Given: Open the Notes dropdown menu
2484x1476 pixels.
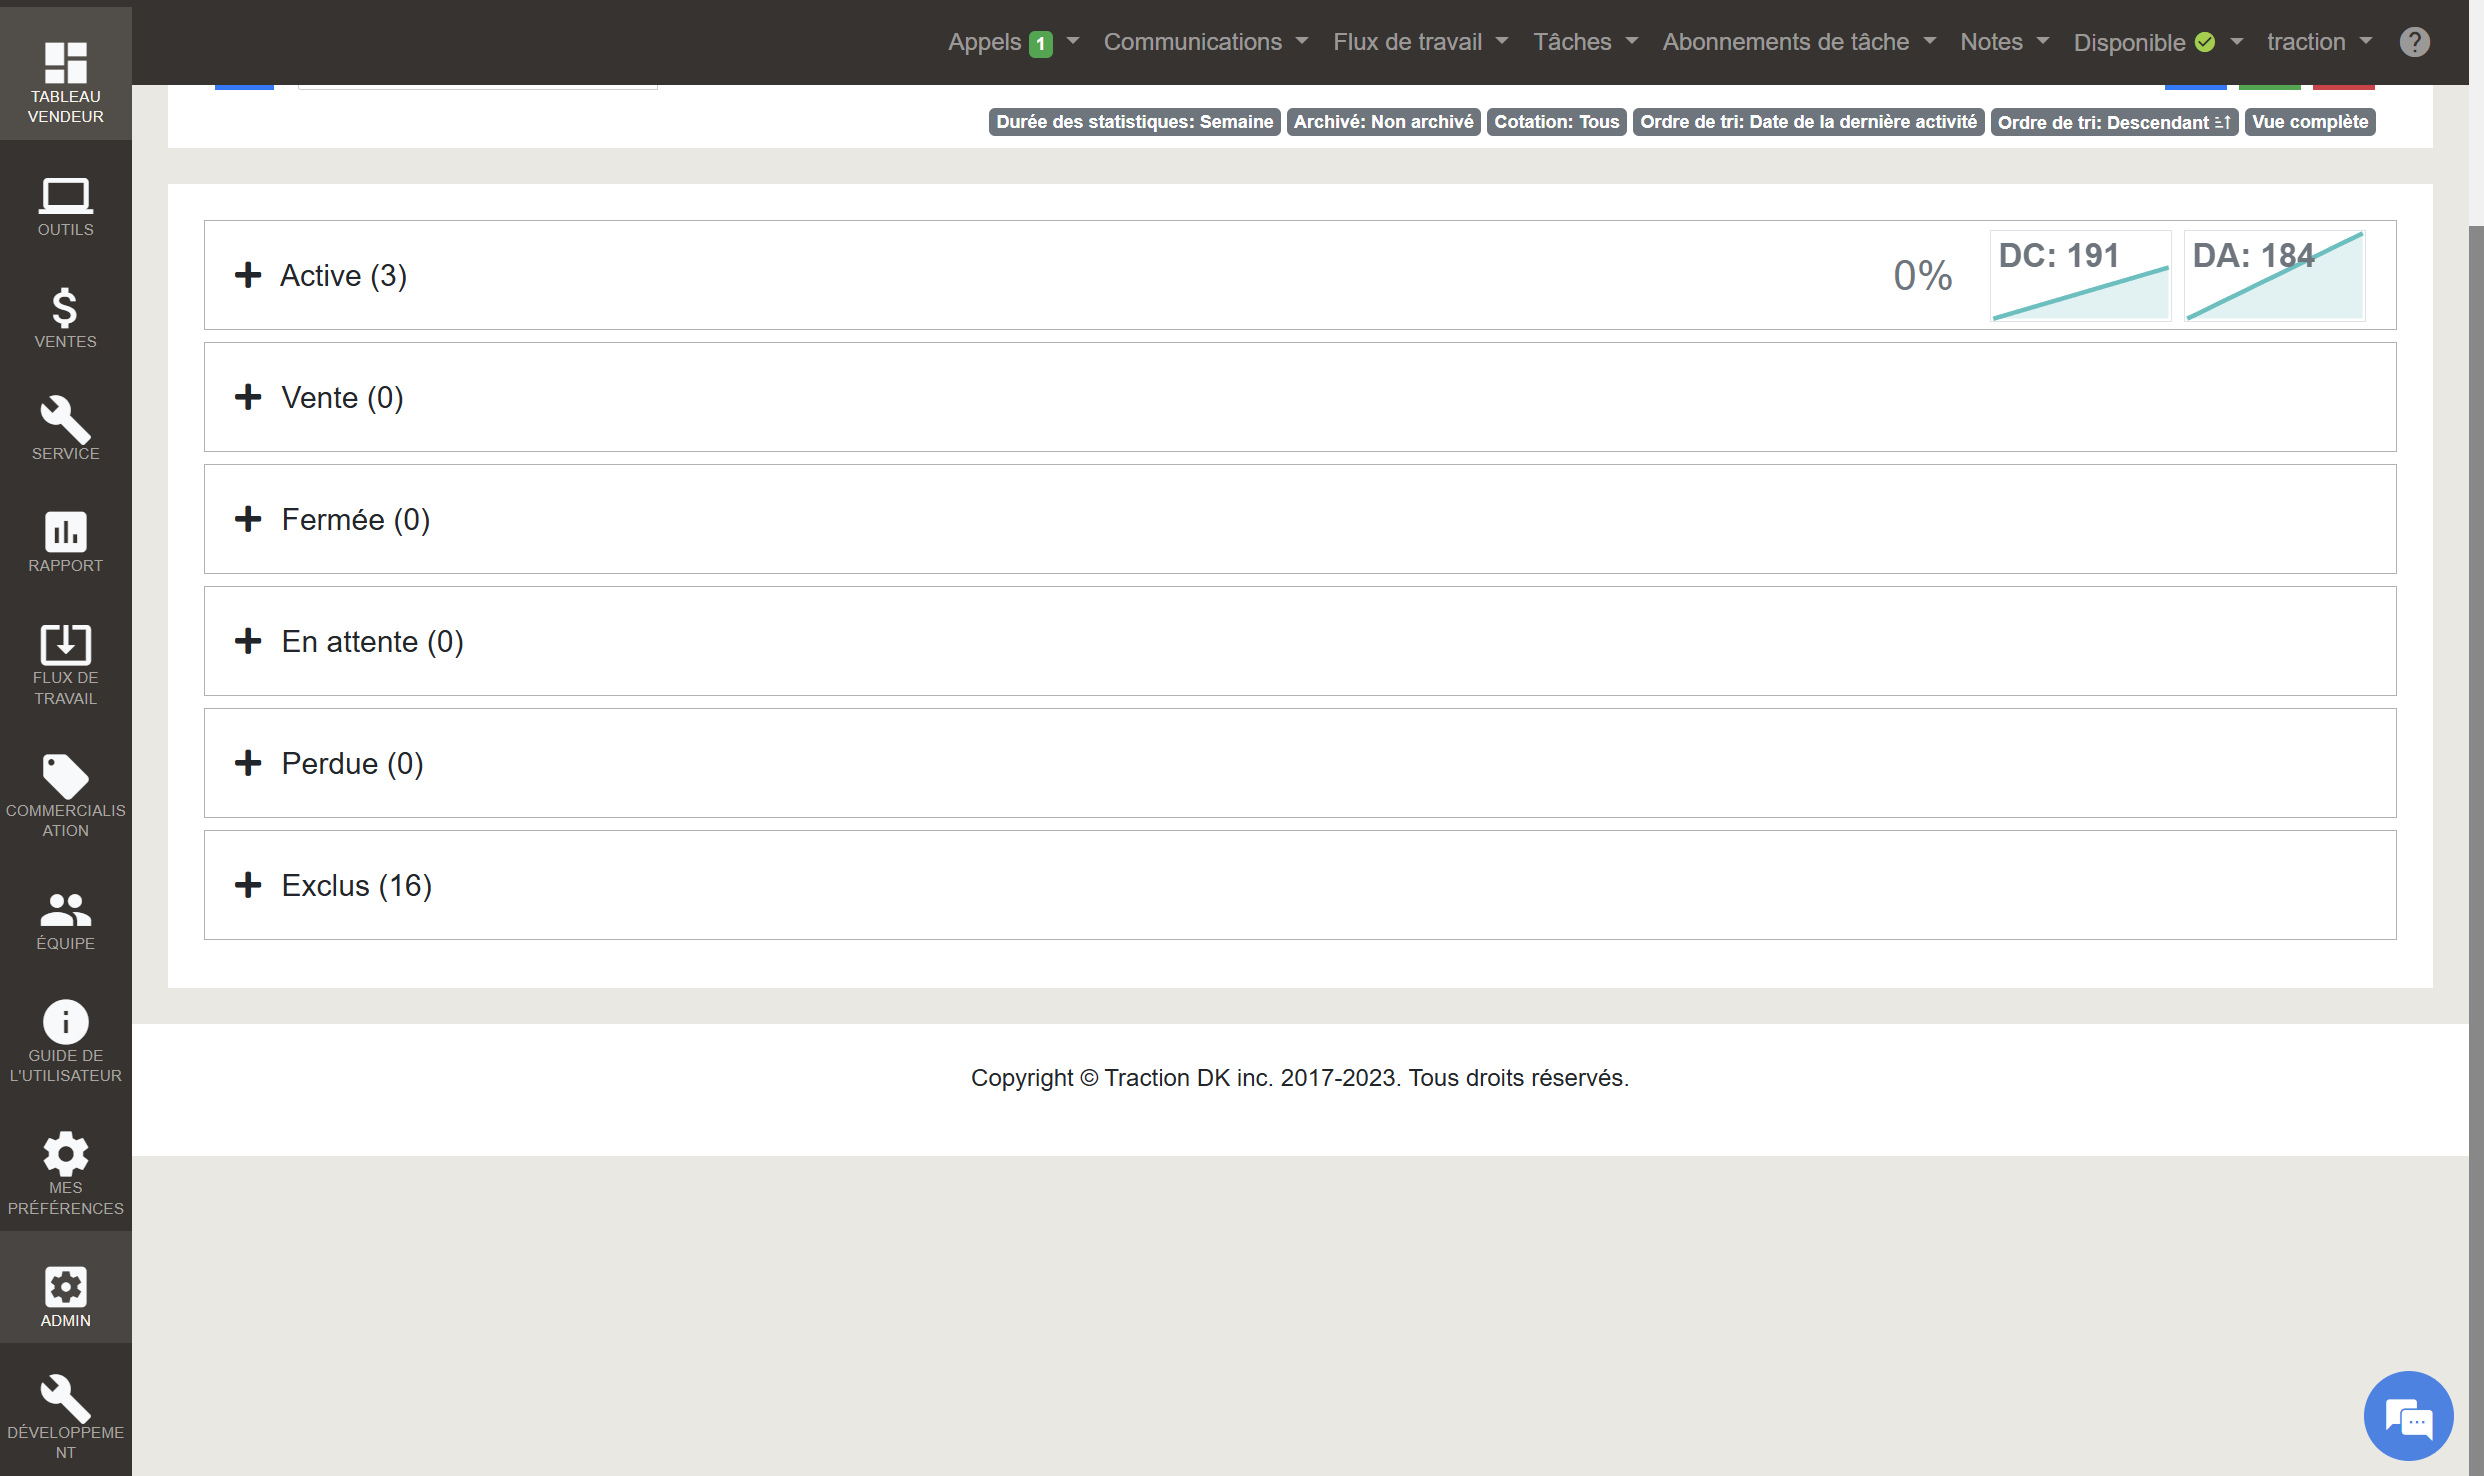Looking at the screenshot, I should click(x=2004, y=42).
